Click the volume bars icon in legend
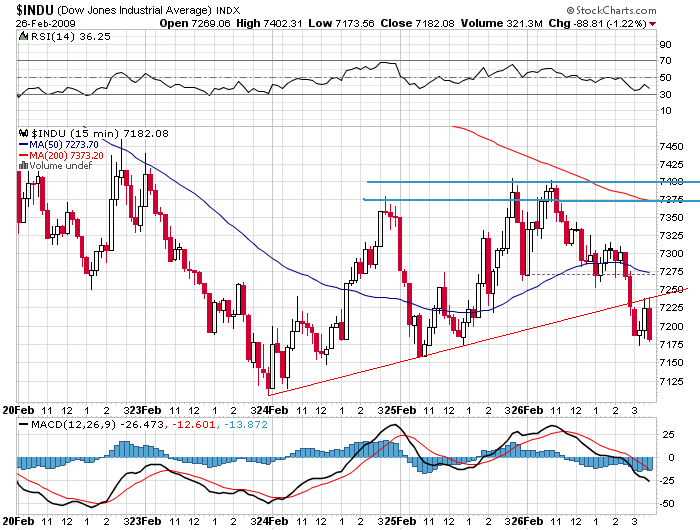This screenshot has width=700, height=530. (x=23, y=166)
